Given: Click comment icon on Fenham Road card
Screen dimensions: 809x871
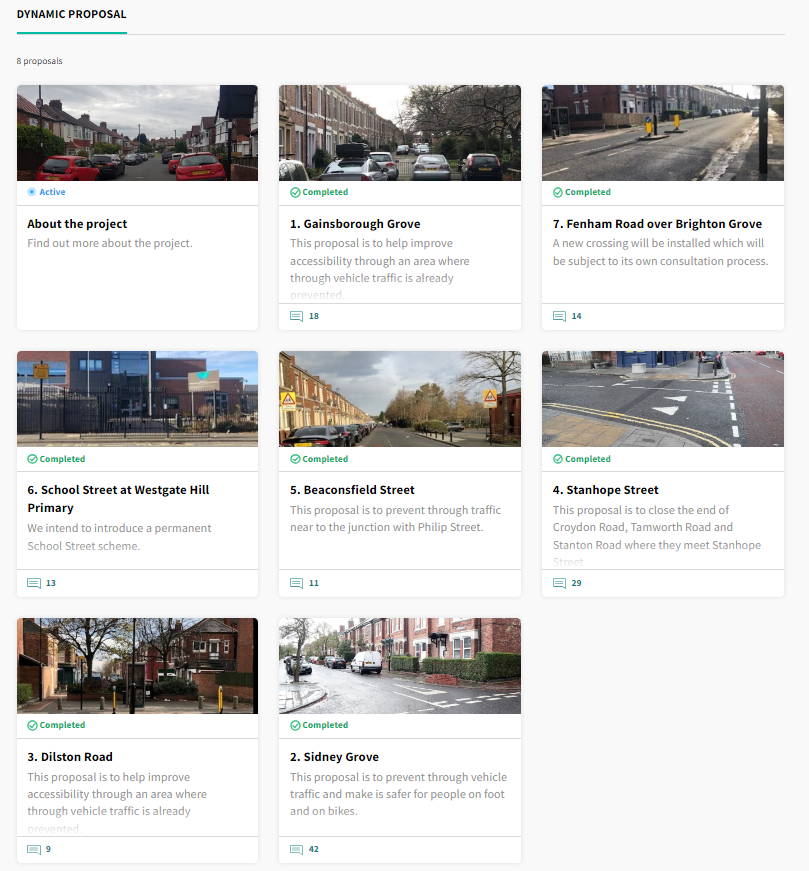Looking at the screenshot, I should pyautogui.click(x=559, y=316).
